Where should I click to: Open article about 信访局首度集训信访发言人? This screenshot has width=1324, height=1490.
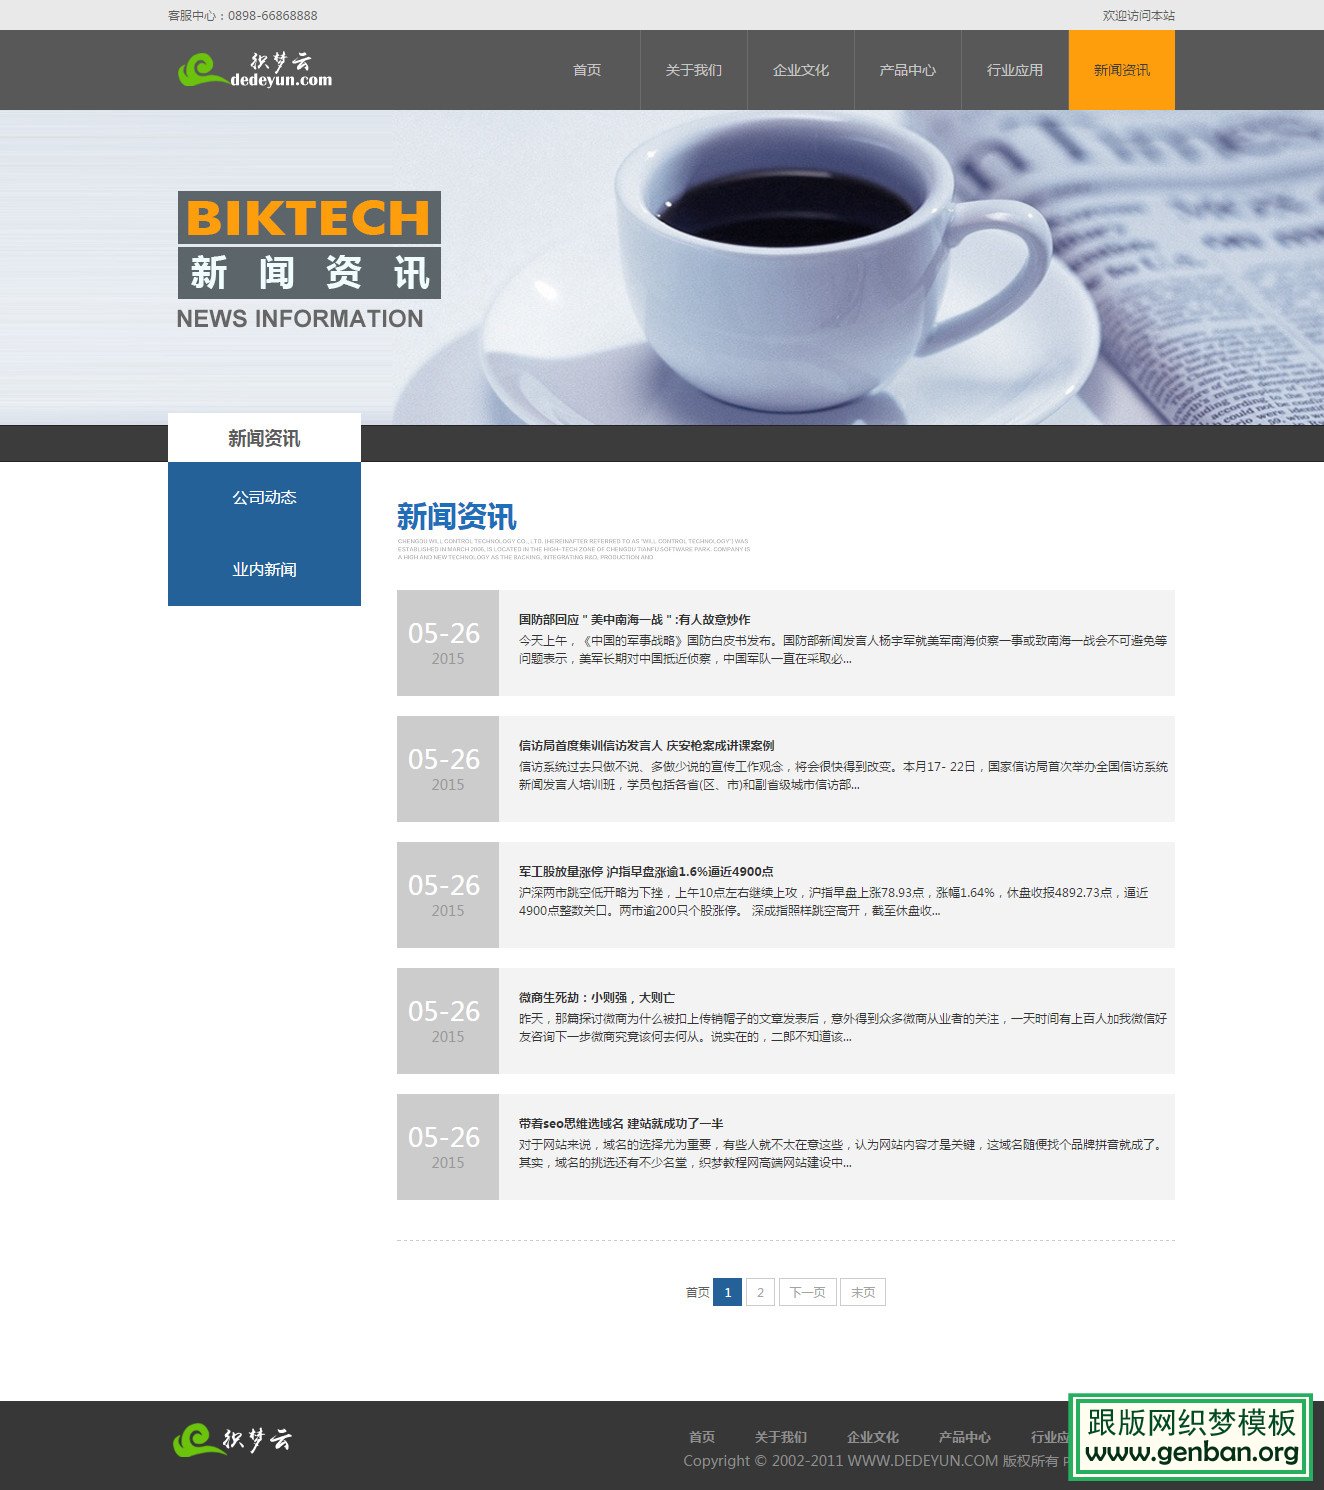pos(646,746)
